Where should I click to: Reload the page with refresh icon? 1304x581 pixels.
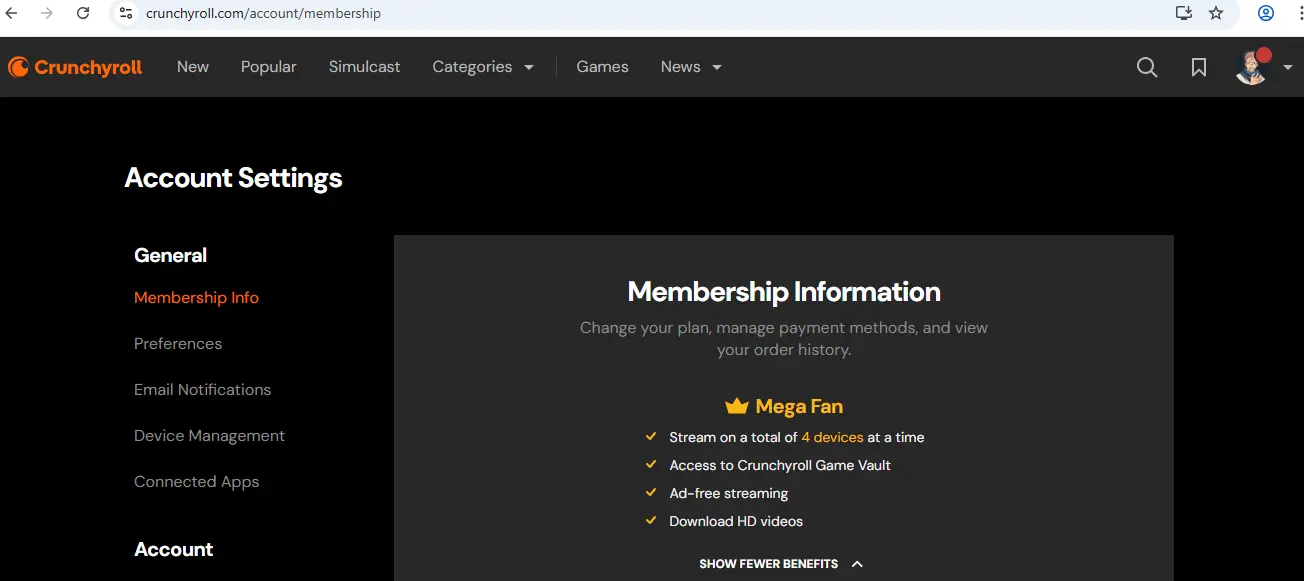click(83, 13)
